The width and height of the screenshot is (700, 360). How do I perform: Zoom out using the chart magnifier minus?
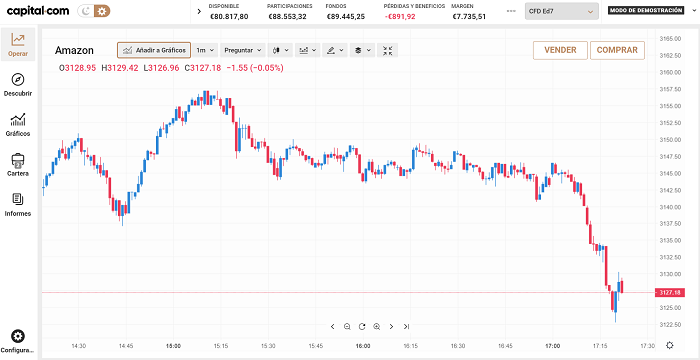pos(347,327)
